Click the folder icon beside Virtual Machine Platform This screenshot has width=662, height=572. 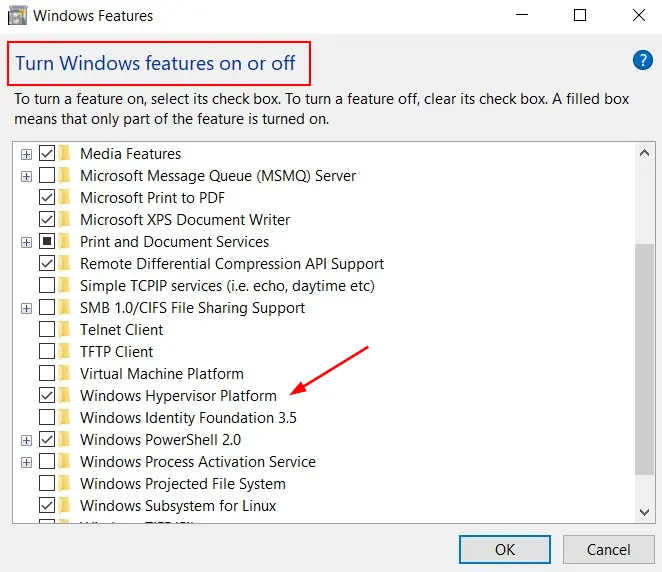pos(66,374)
